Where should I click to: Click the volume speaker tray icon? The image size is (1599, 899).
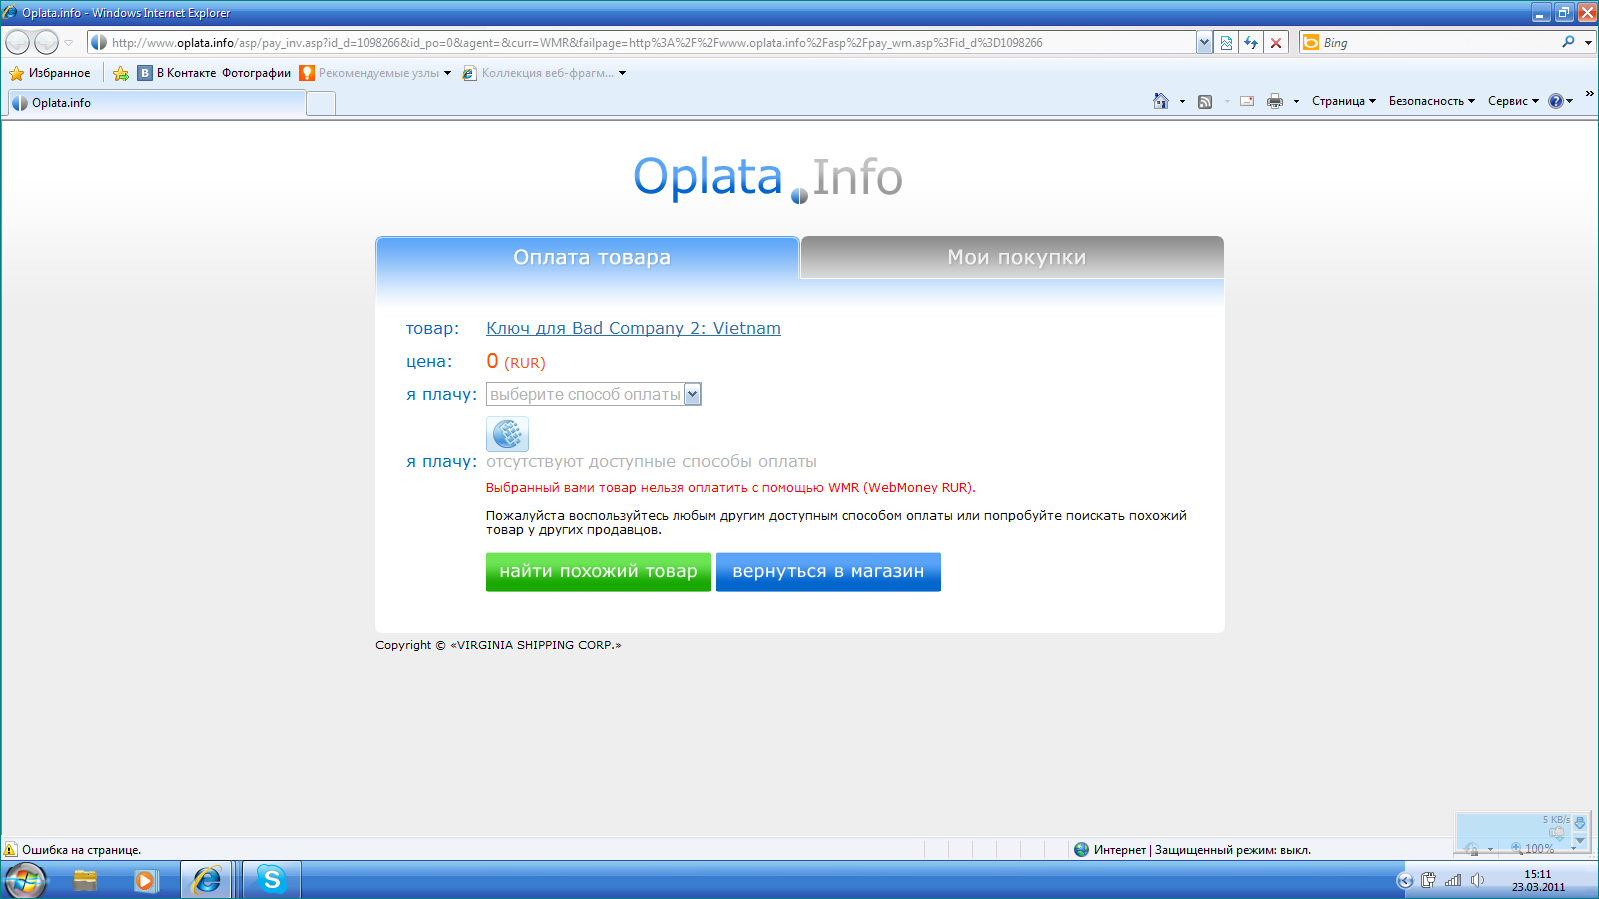(x=1477, y=880)
